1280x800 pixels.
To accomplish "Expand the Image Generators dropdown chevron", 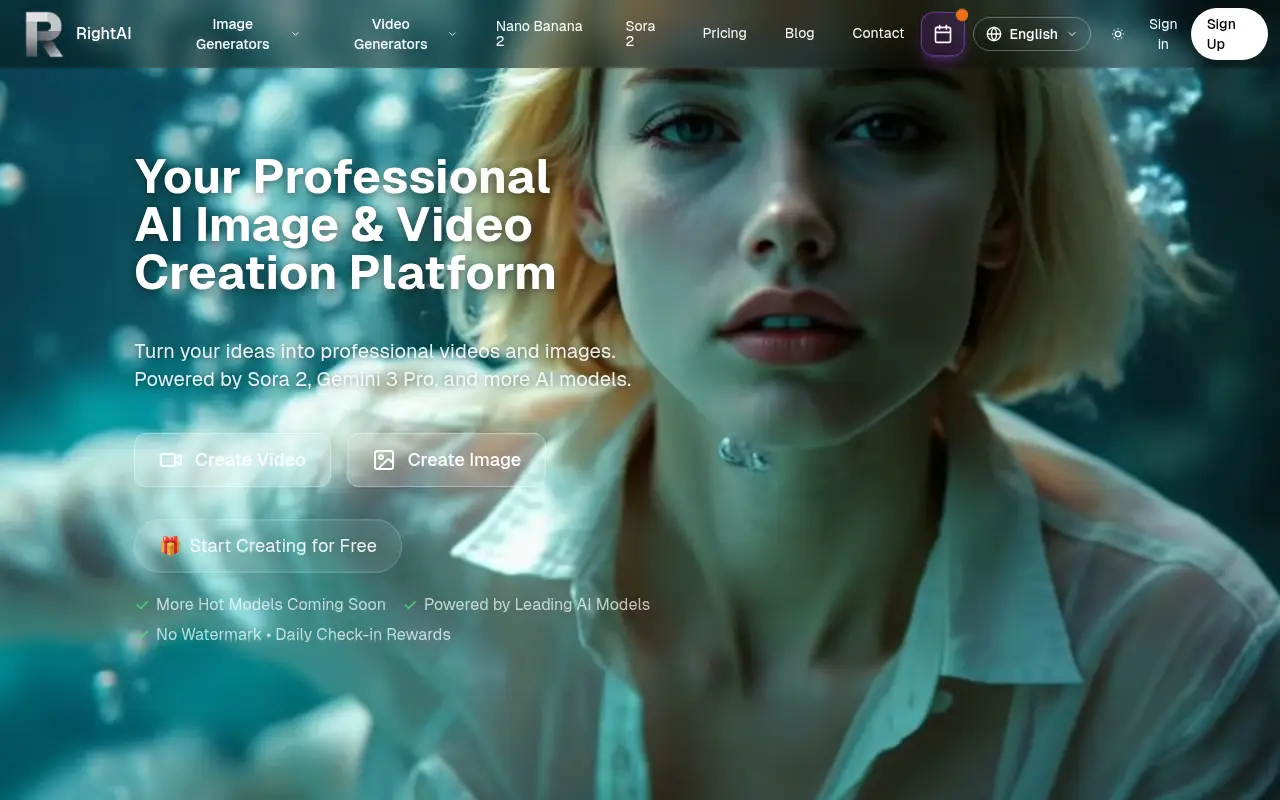I will pos(295,34).
